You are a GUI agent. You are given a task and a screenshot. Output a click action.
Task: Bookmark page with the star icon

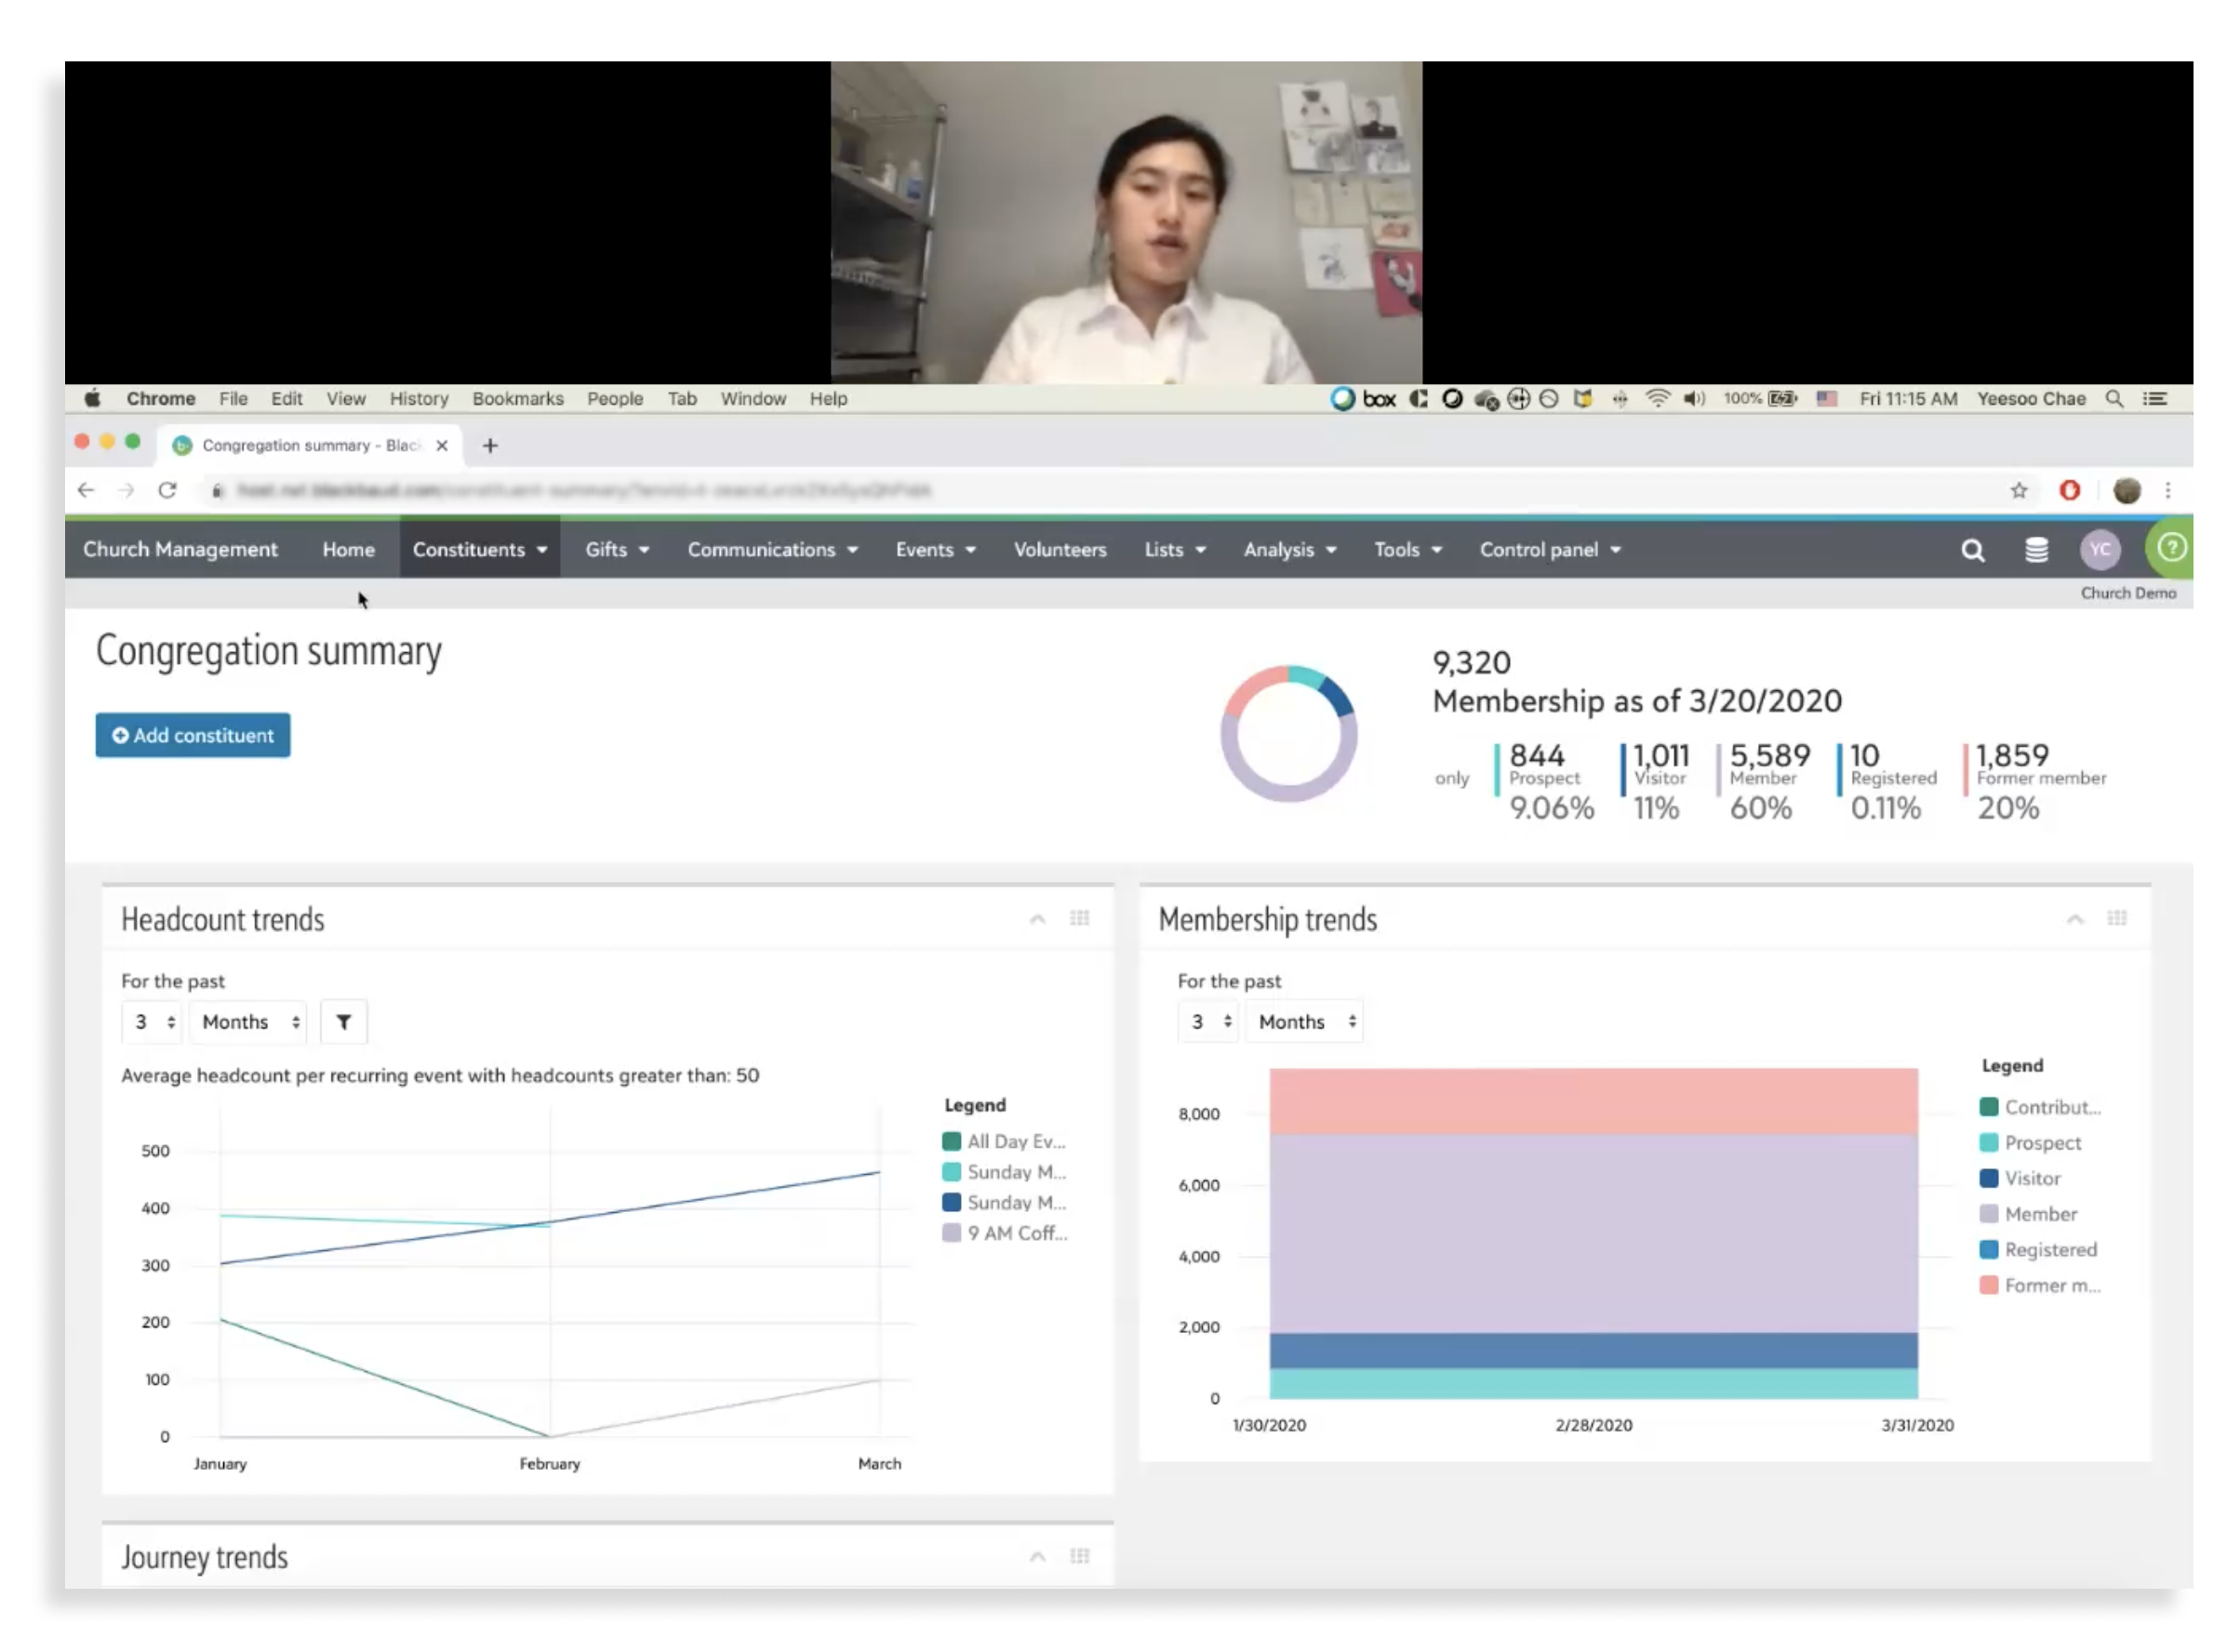2018,490
